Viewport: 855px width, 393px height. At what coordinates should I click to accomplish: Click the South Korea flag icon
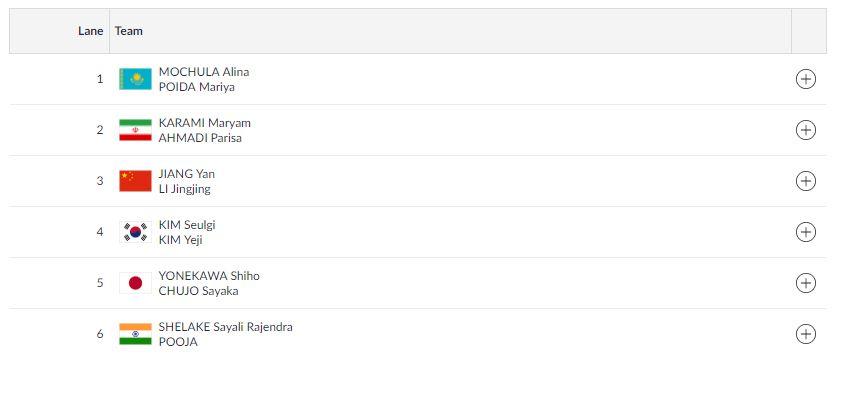coord(135,232)
